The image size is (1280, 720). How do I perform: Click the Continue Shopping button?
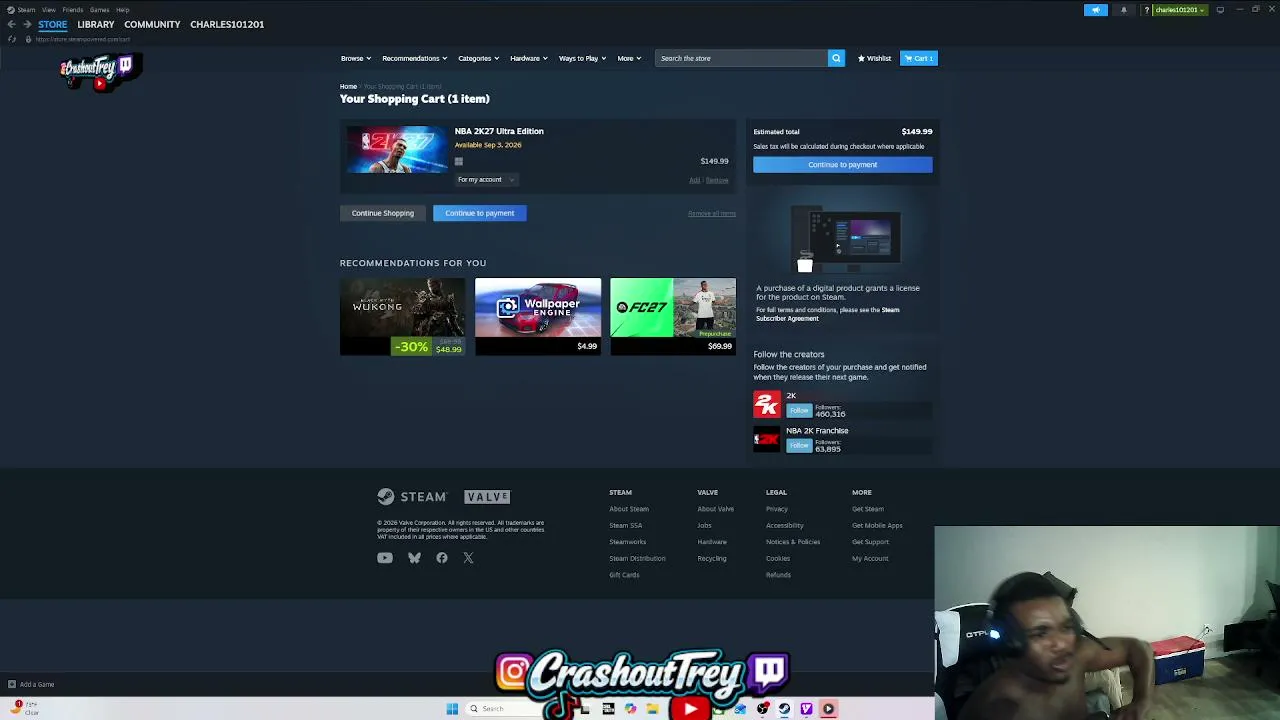[382, 213]
